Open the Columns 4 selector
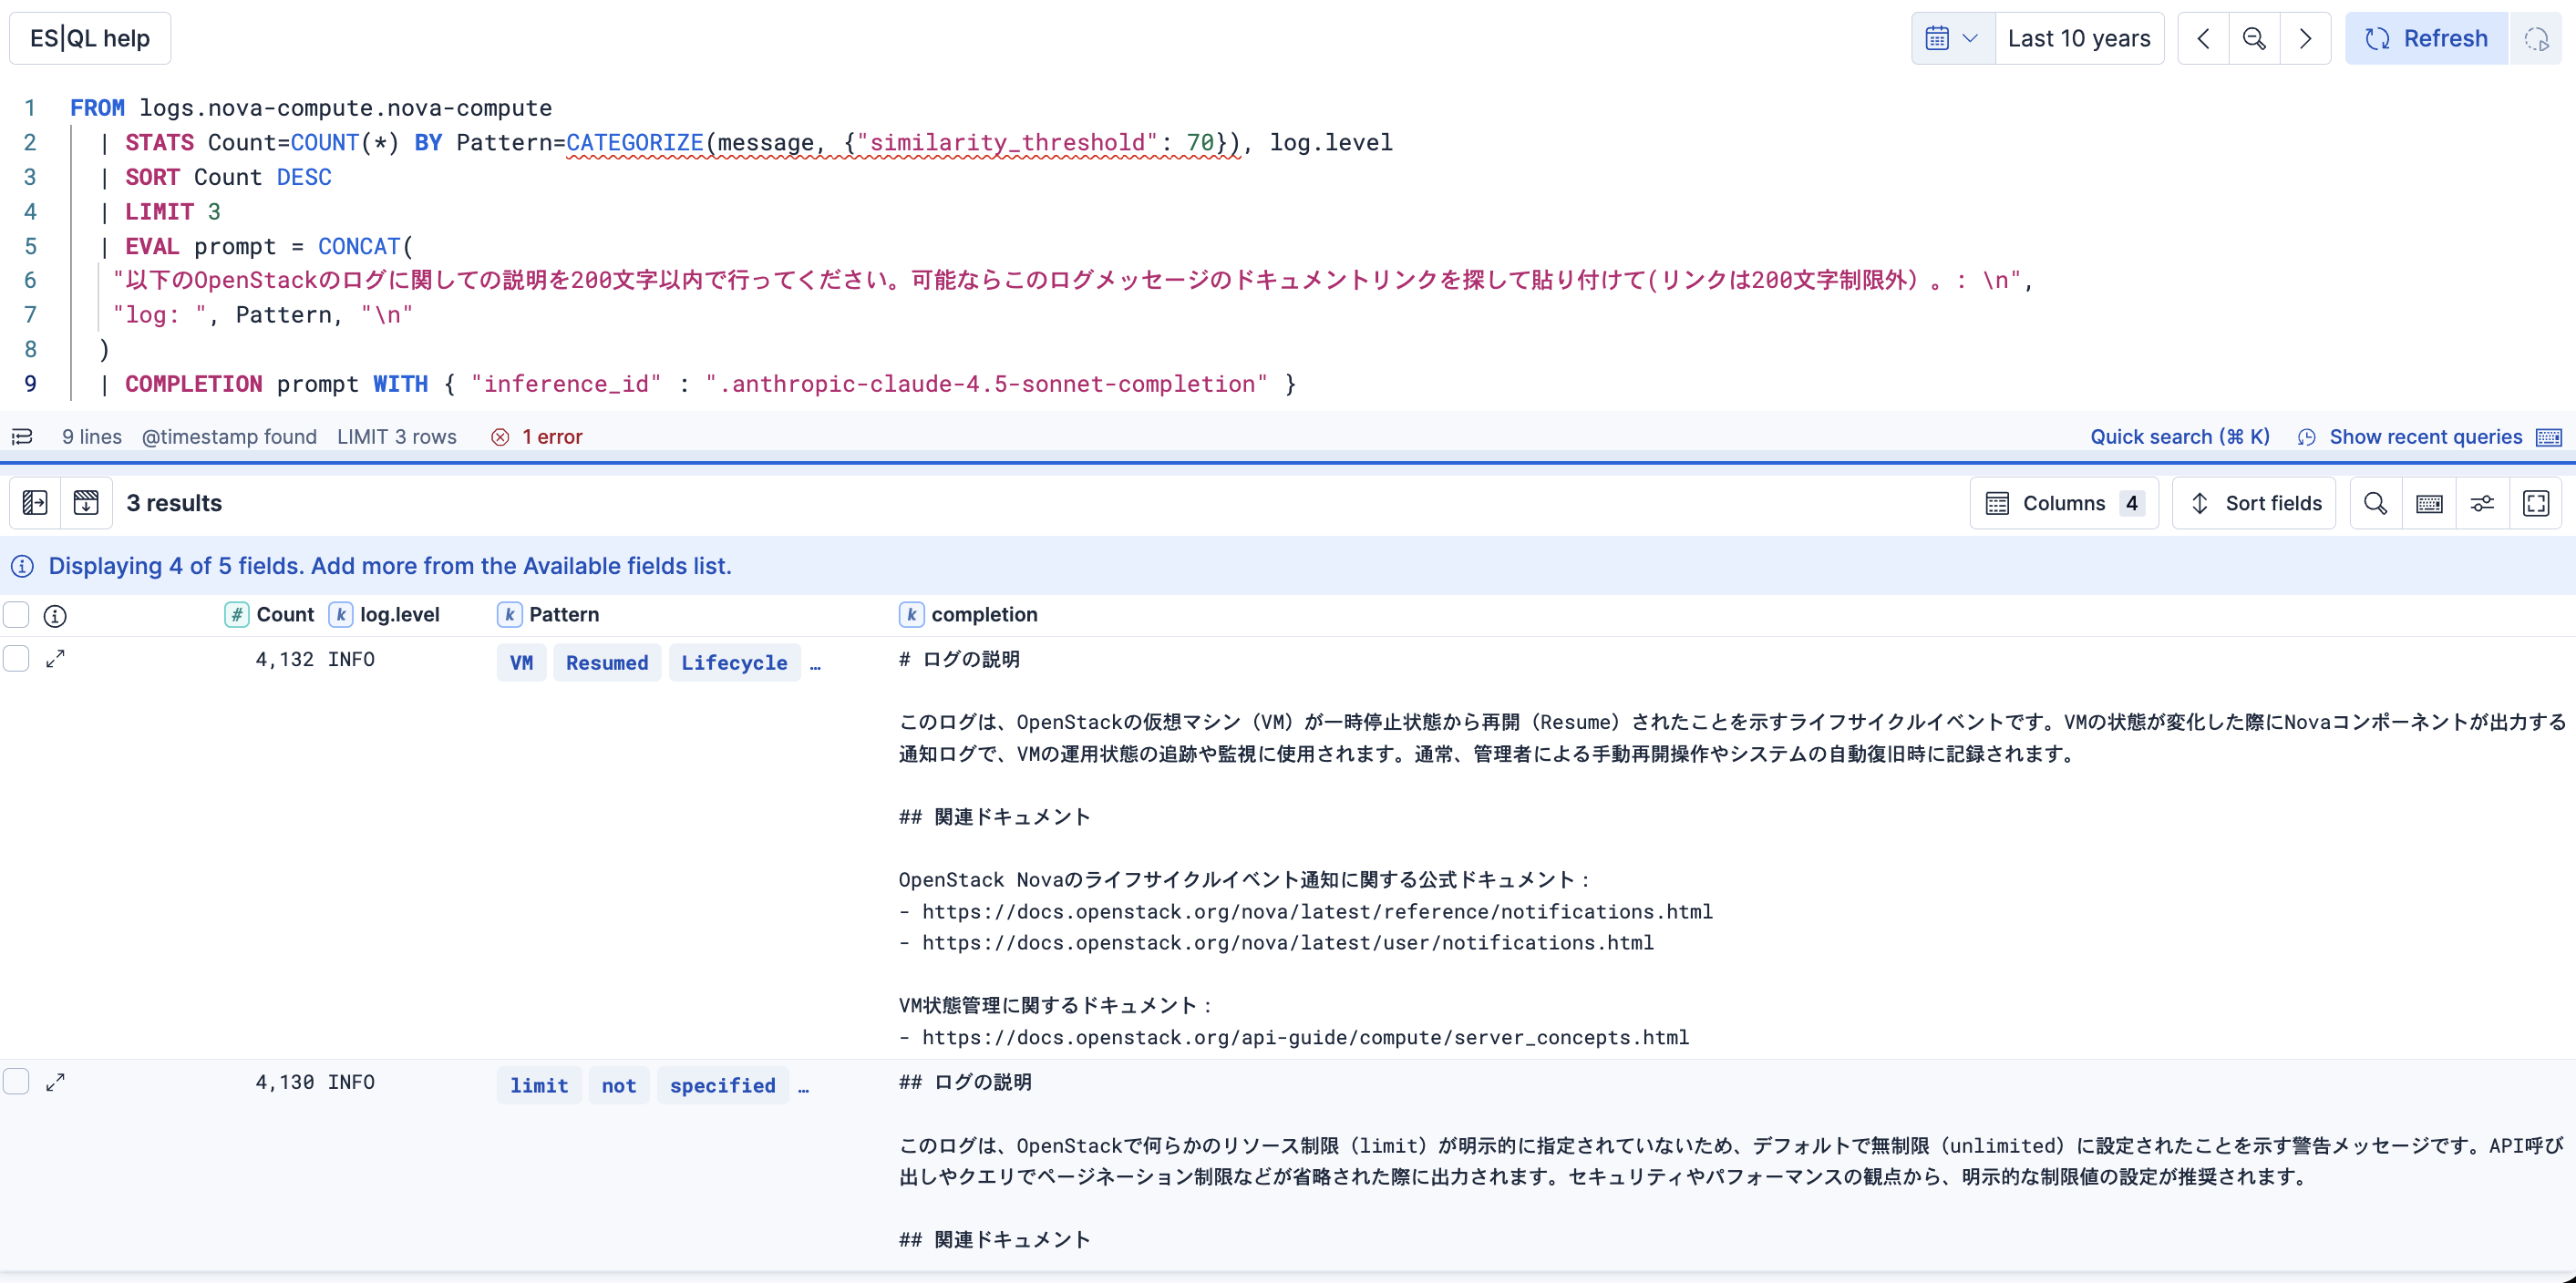 pyautogui.click(x=2064, y=503)
